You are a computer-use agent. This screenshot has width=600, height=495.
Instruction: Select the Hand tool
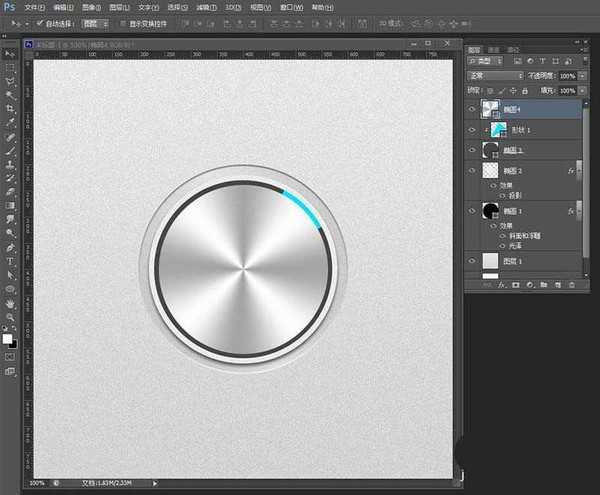tap(10, 302)
